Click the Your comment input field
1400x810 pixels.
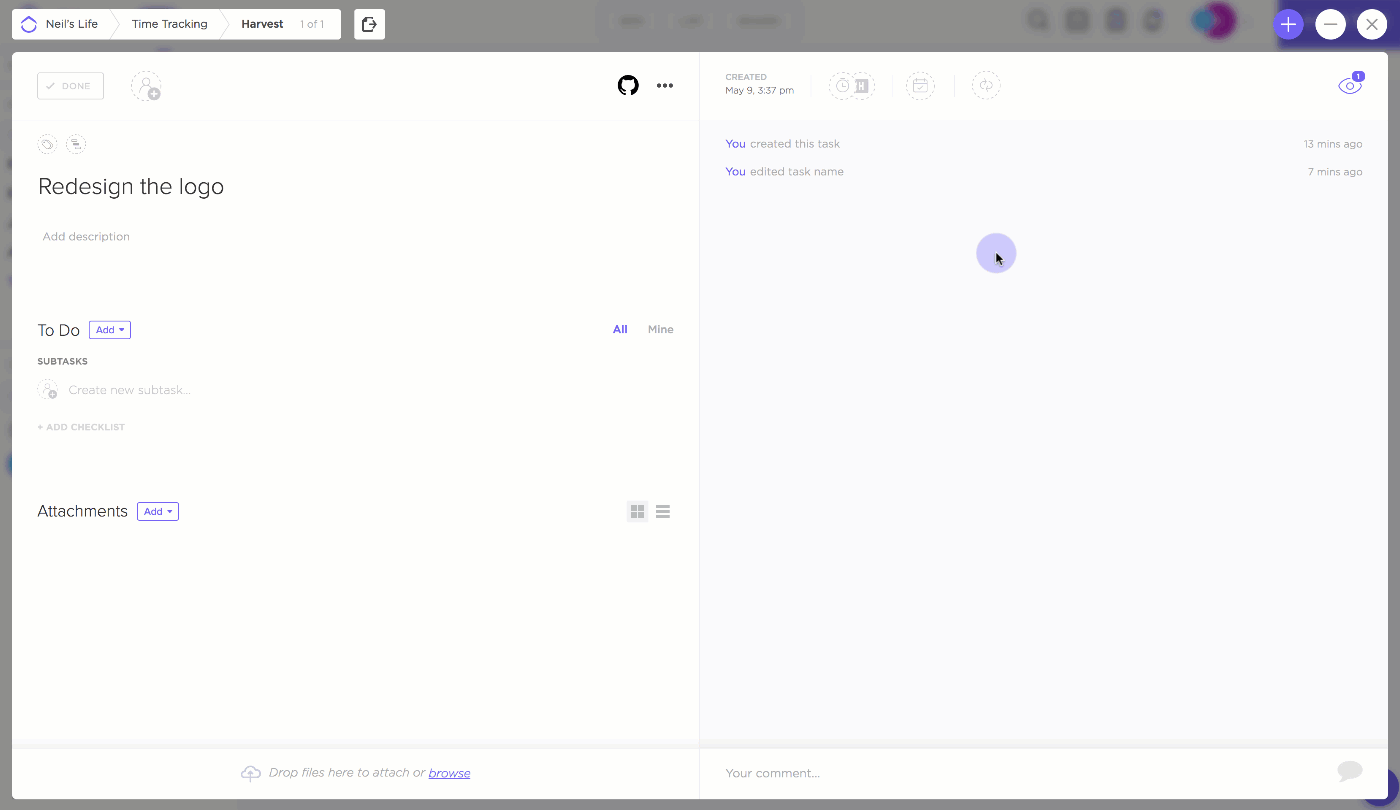1020,773
